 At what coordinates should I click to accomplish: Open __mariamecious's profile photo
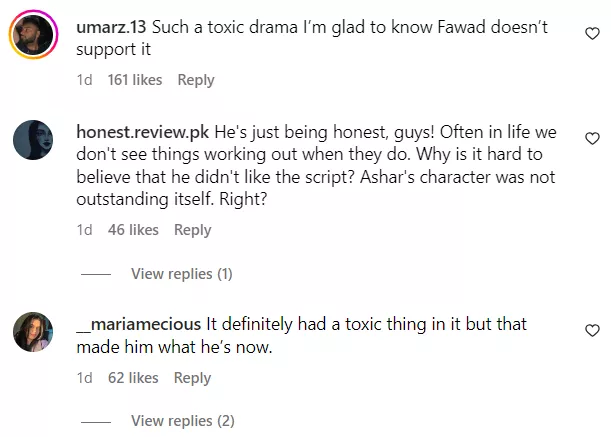(x=32, y=332)
